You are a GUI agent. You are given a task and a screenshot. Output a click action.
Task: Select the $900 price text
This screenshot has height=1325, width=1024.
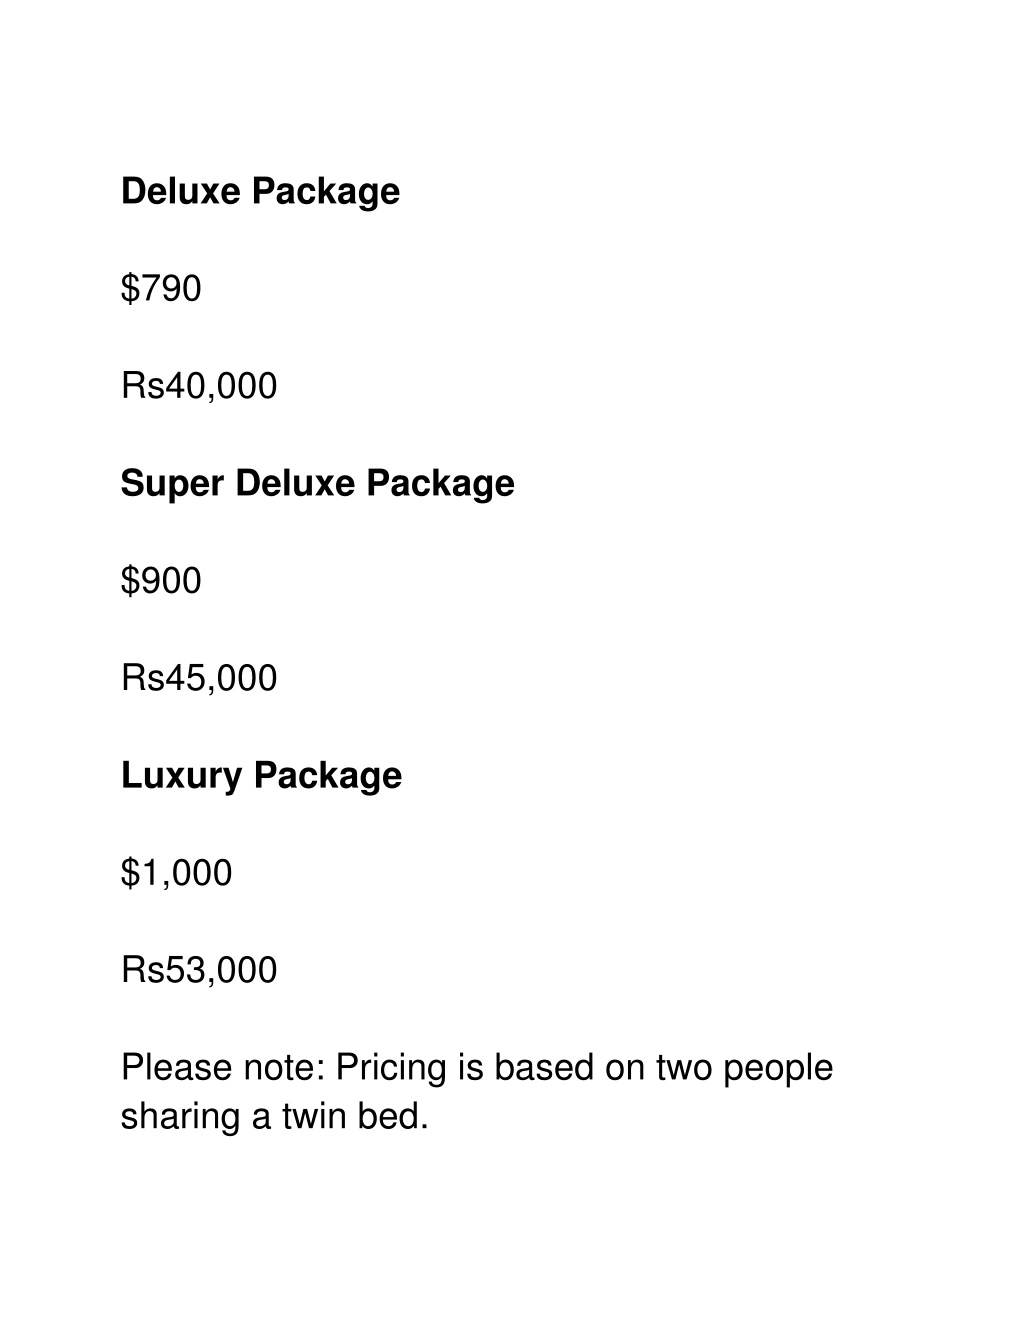click(x=161, y=580)
